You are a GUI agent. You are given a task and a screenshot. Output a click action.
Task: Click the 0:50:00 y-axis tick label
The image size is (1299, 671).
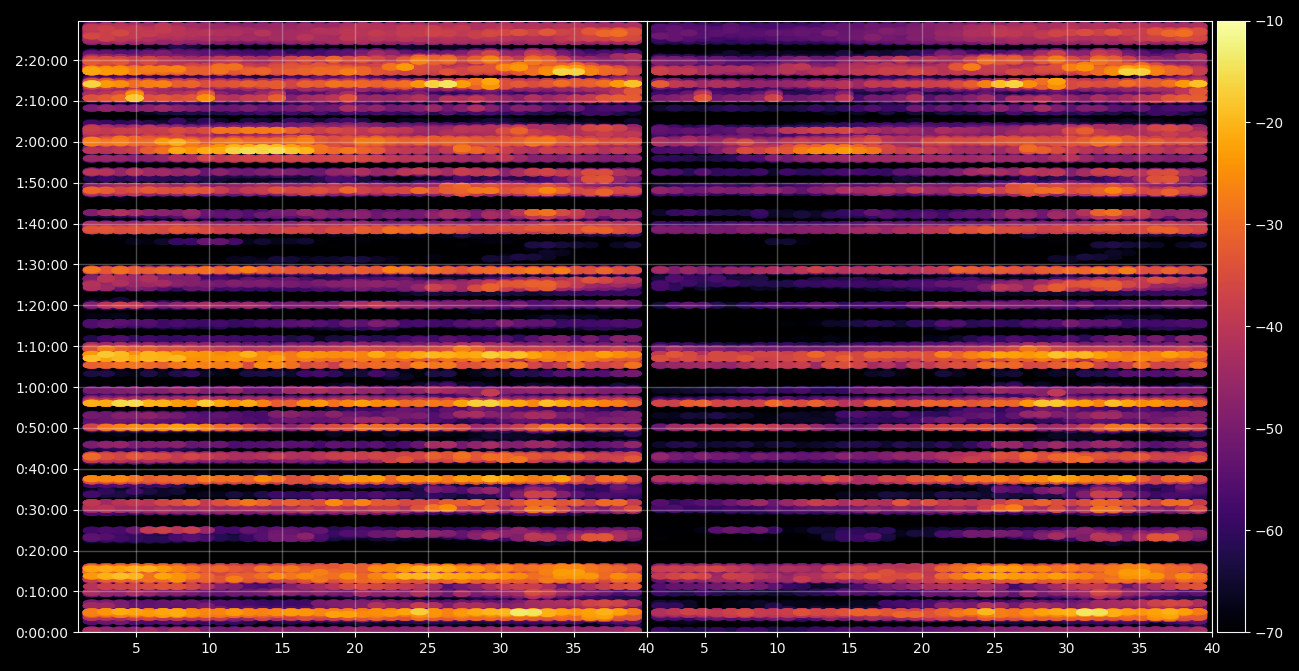(42, 428)
